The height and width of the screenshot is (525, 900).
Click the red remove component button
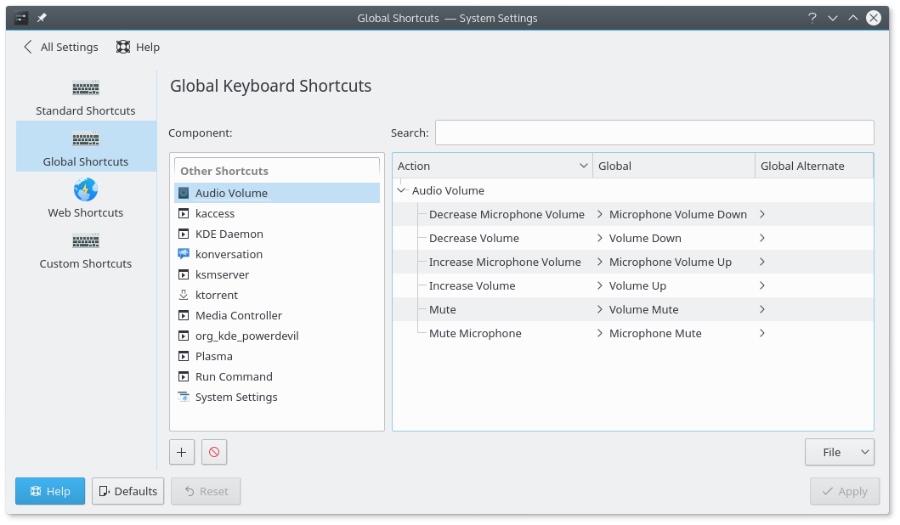(214, 452)
